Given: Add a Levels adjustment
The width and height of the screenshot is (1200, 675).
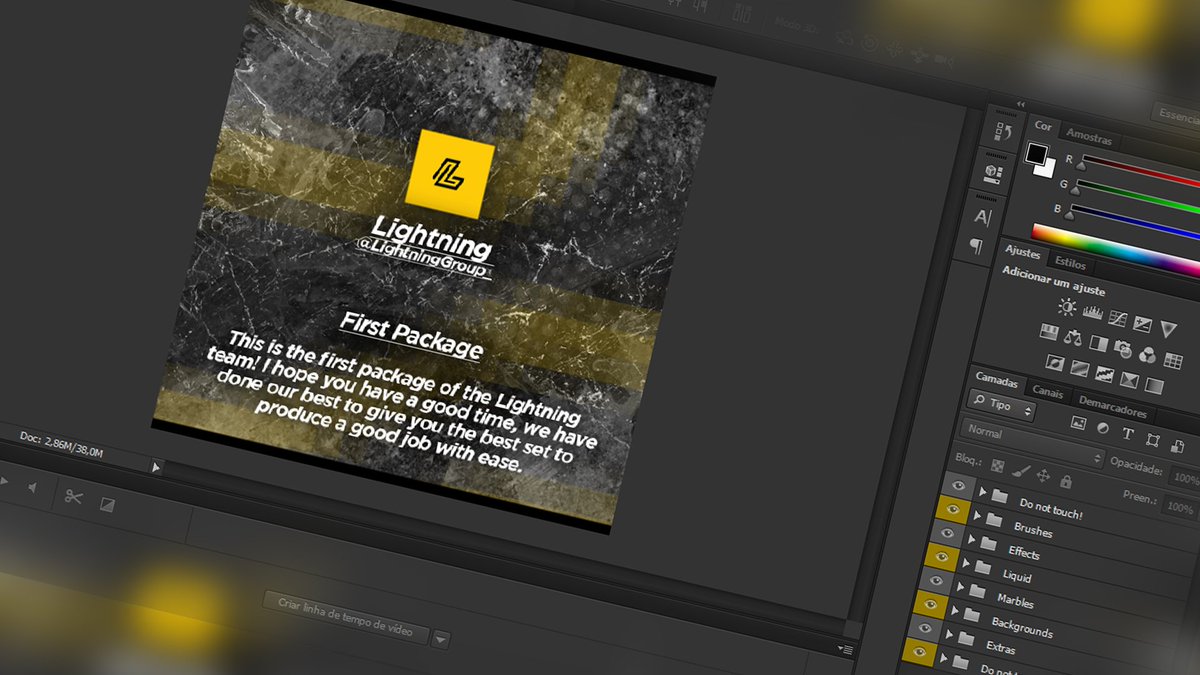Looking at the screenshot, I should (1092, 314).
